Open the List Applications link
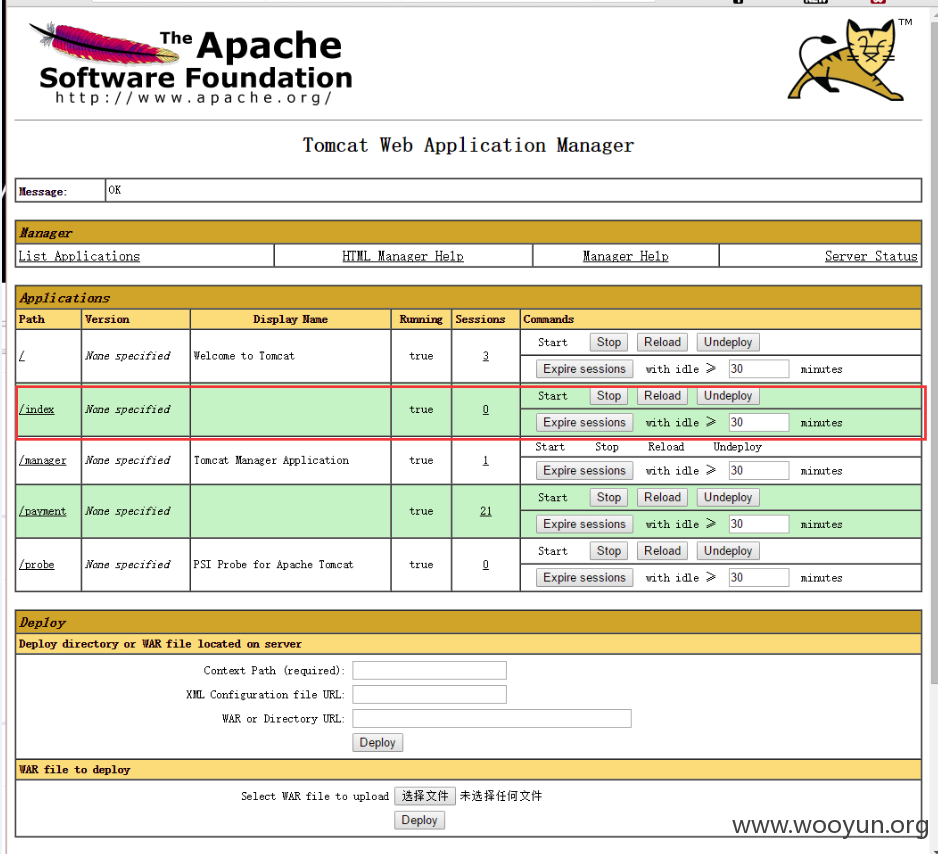Viewport: 938px width, 854px height. pyautogui.click(x=79, y=256)
